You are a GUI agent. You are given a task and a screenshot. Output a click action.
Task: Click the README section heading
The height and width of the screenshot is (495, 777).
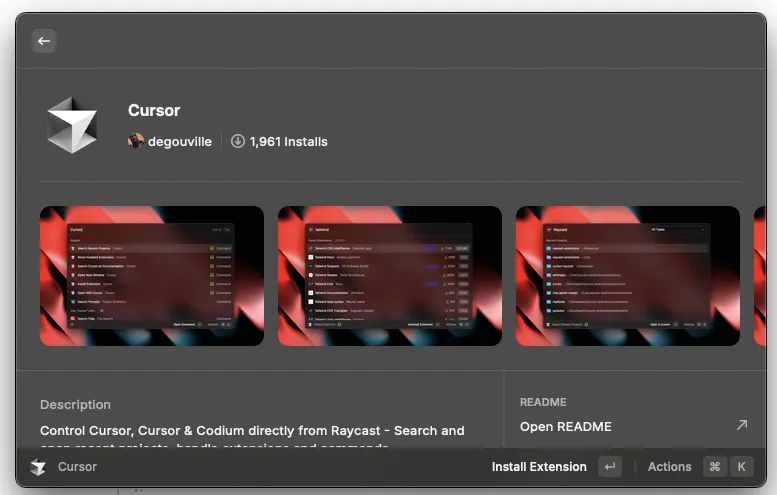click(543, 402)
